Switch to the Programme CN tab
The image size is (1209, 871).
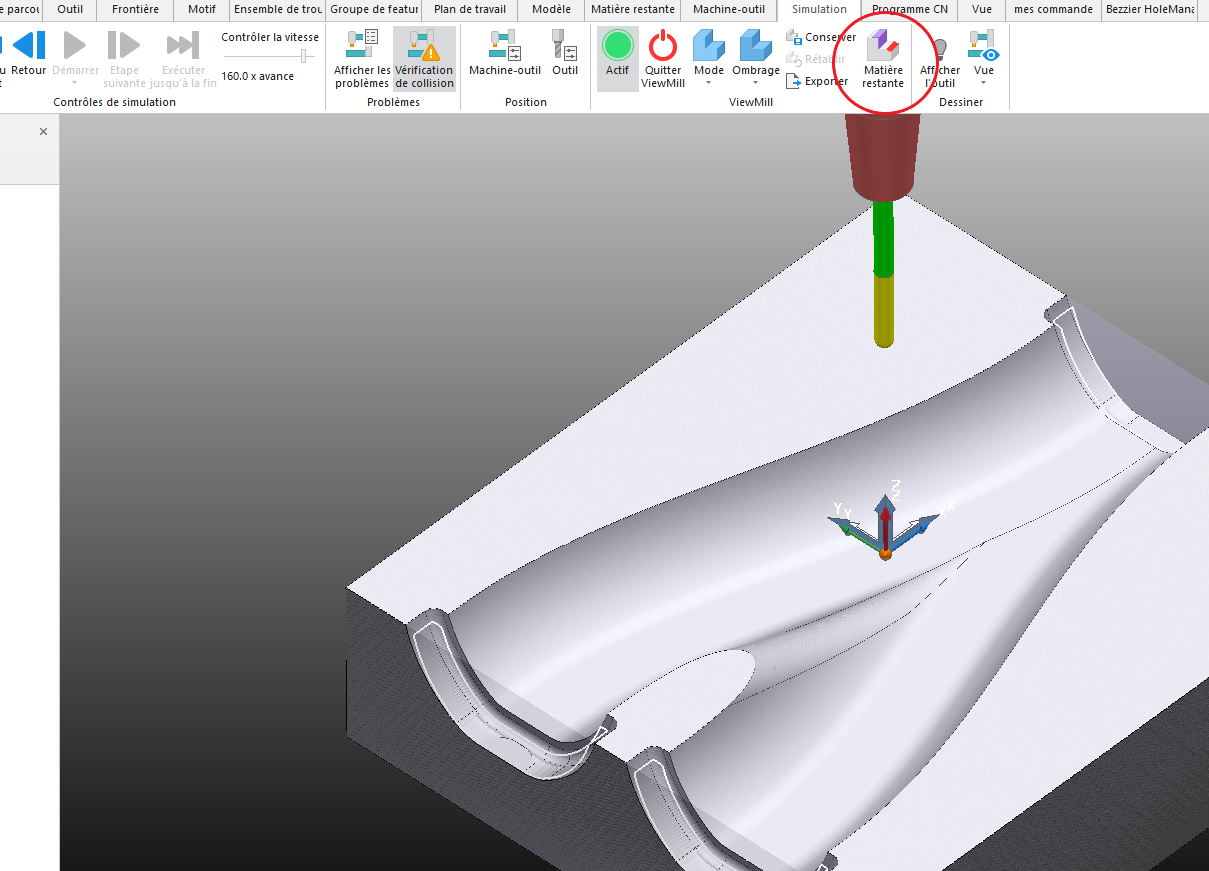[x=909, y=10]
